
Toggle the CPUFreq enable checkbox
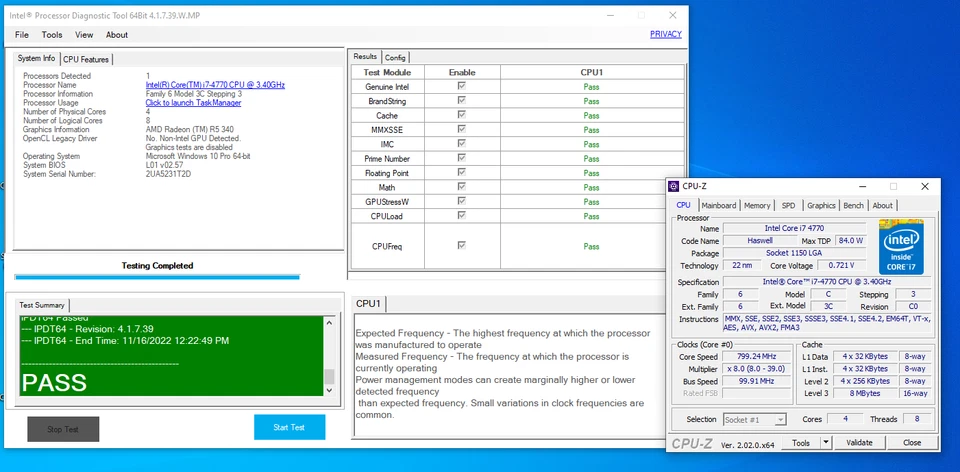coord(462,245)
